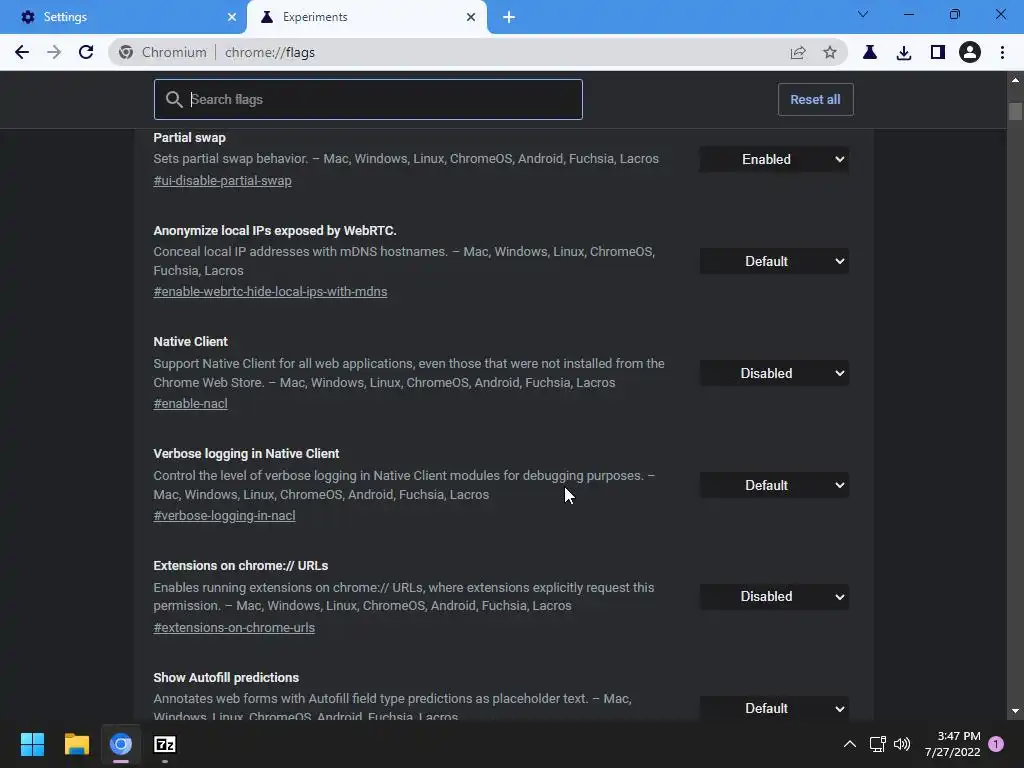Image resolution: width=1024 pixels, height=768 pixels.
Task: Open the Anonymize local IPs Default dropdown
Action: click(x=774, y=261)
